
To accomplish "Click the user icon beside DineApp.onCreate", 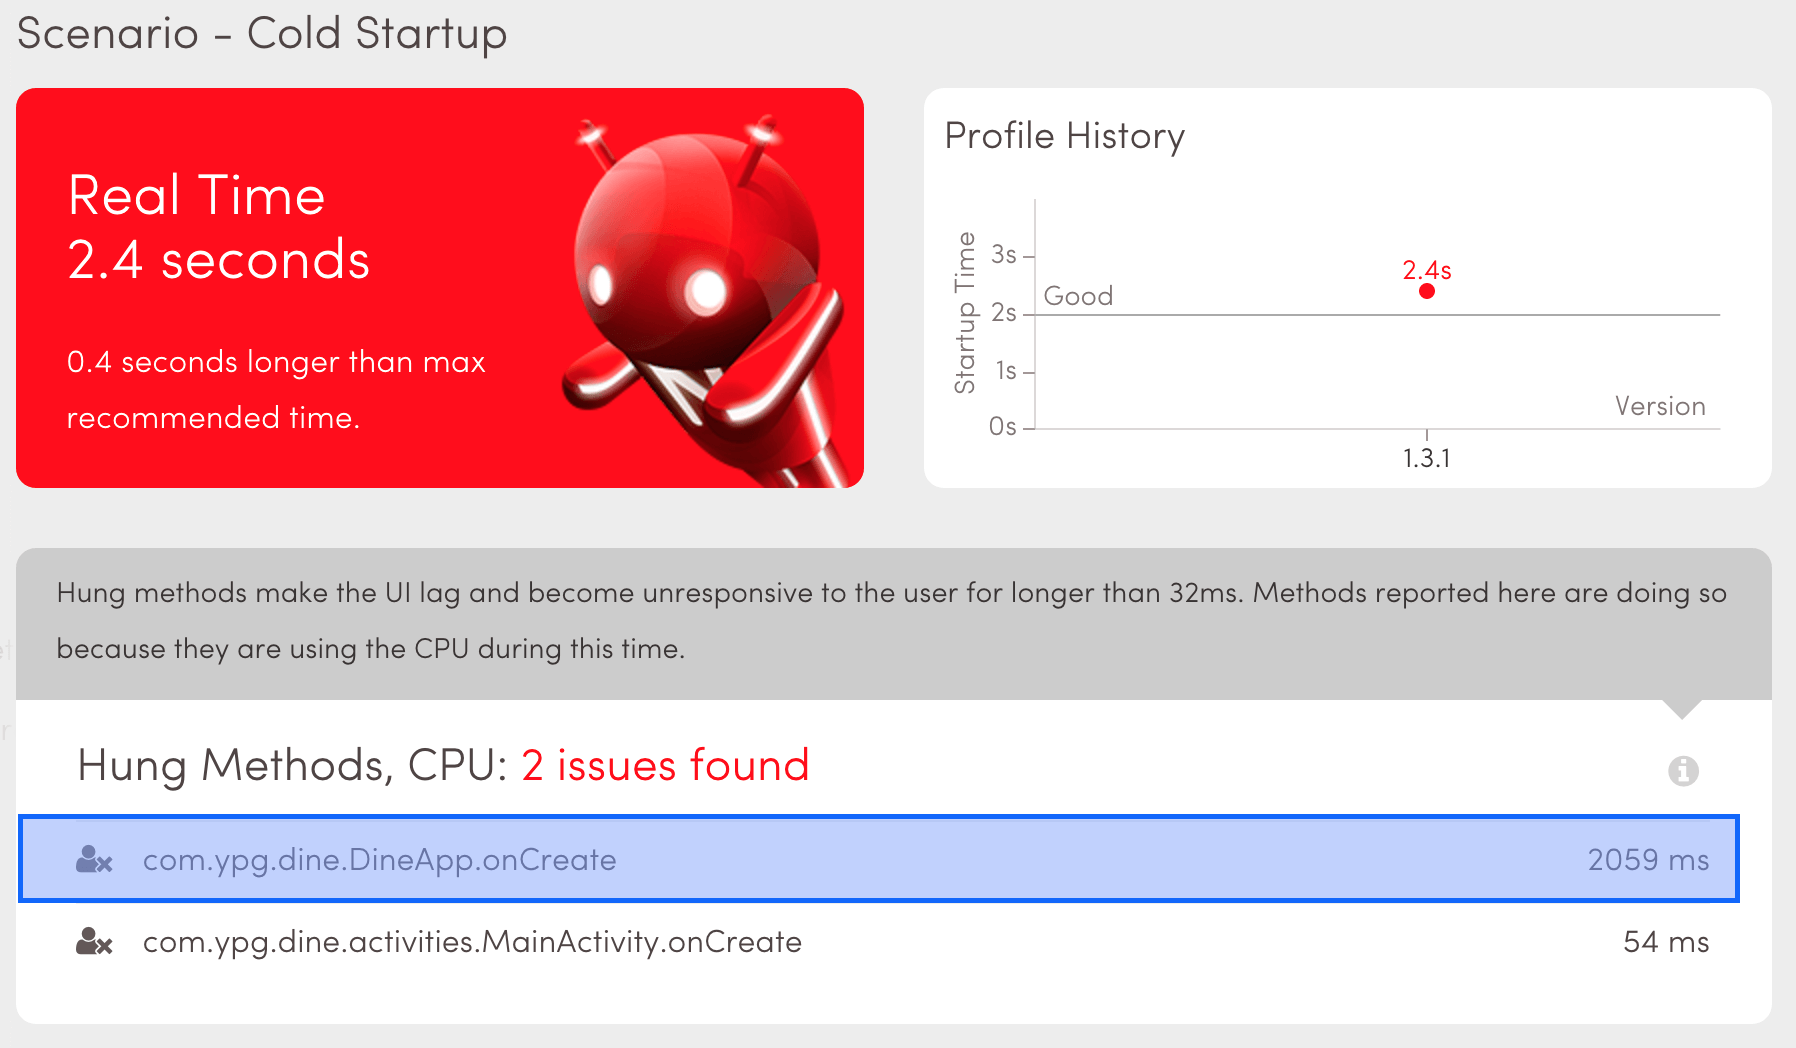I will tap(94, 860).
